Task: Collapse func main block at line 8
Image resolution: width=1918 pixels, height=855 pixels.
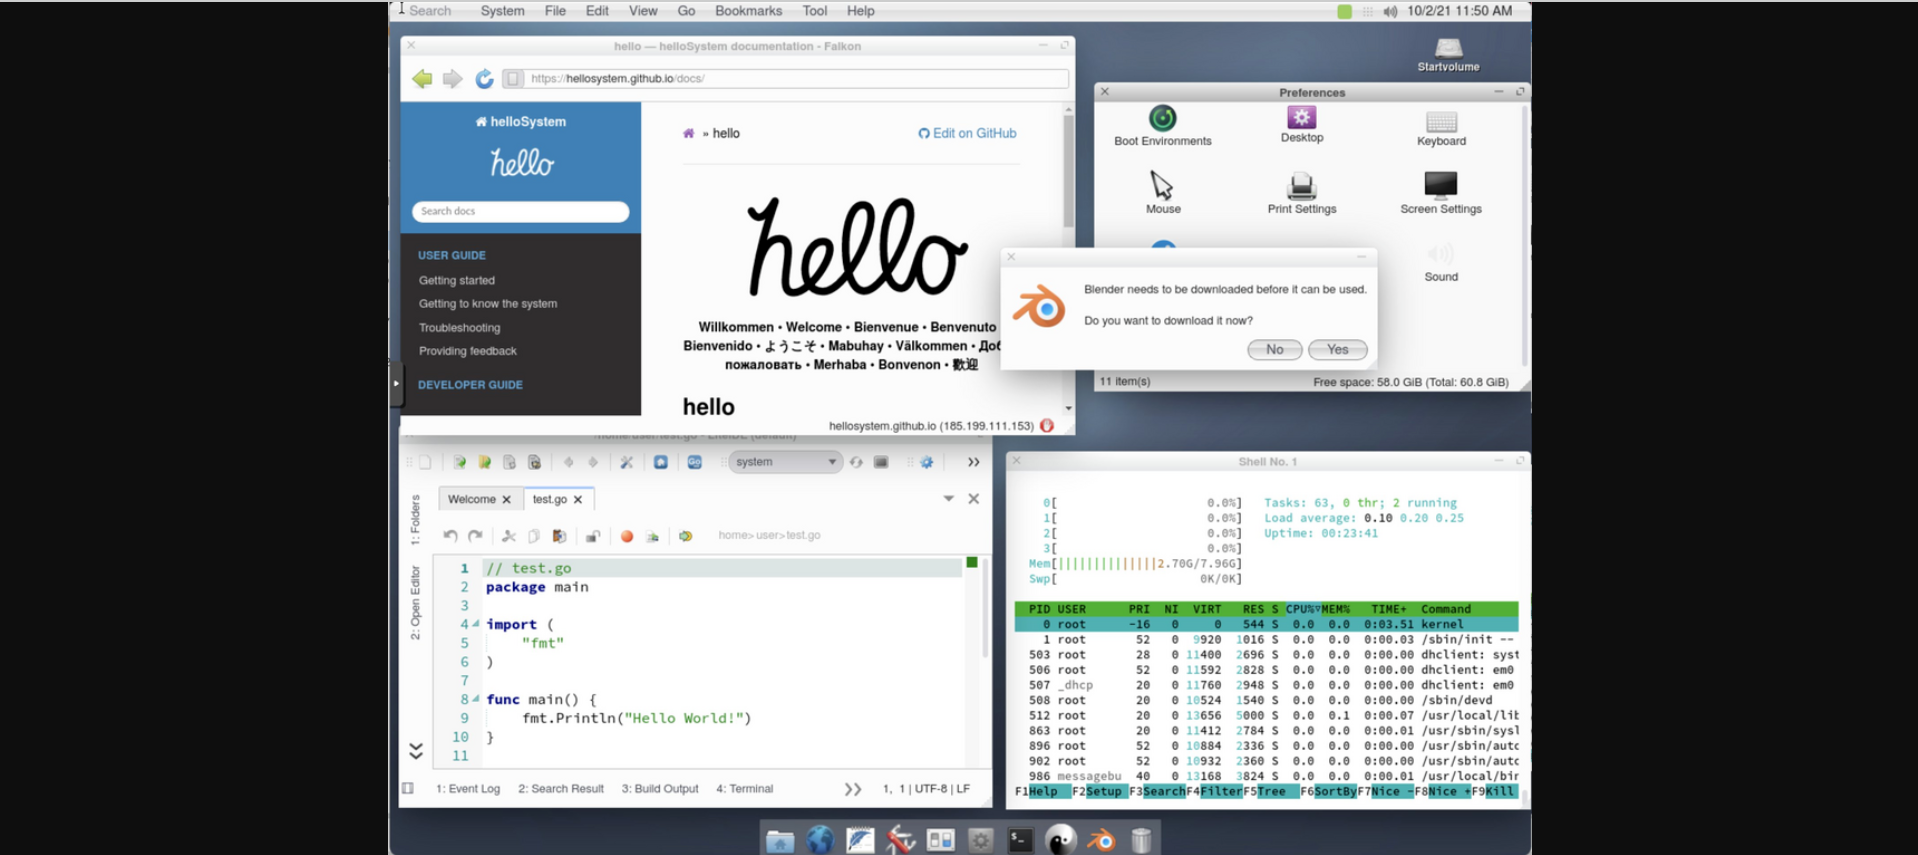Action: pos(476,699)
